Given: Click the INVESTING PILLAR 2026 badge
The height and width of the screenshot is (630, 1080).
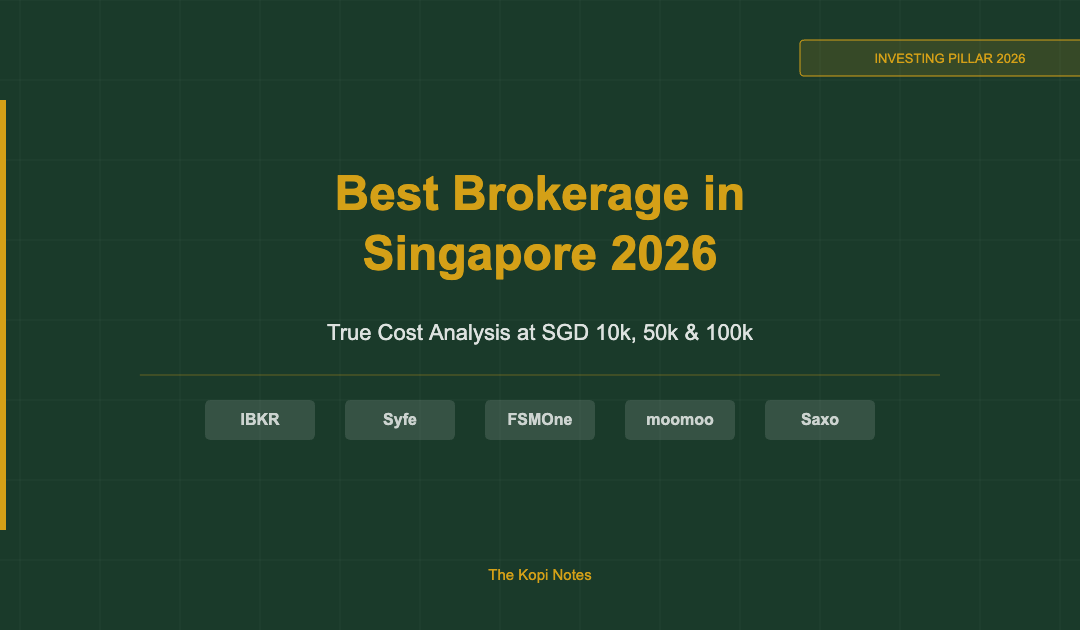Looking at the screenshot, I should click(x=940, y=58).
